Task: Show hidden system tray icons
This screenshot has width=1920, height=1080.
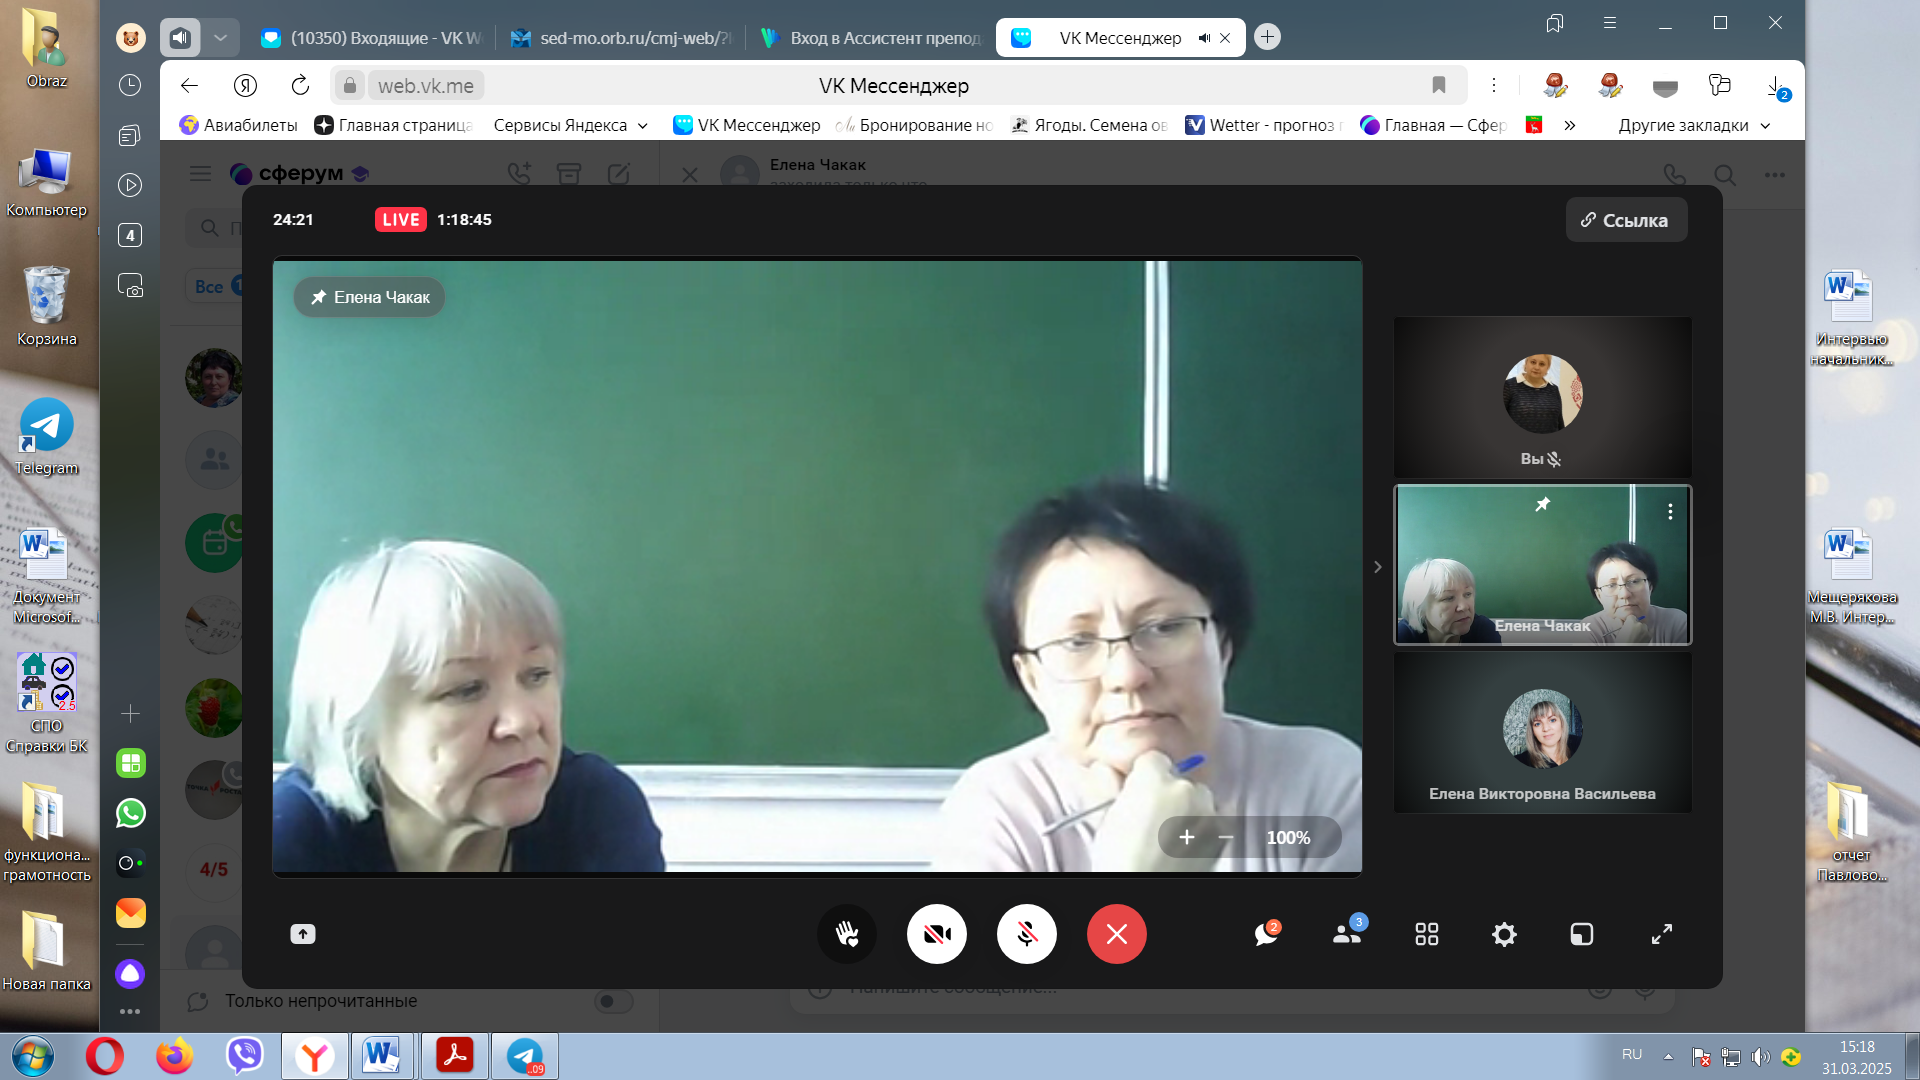Action: tap(1668, 1056)
